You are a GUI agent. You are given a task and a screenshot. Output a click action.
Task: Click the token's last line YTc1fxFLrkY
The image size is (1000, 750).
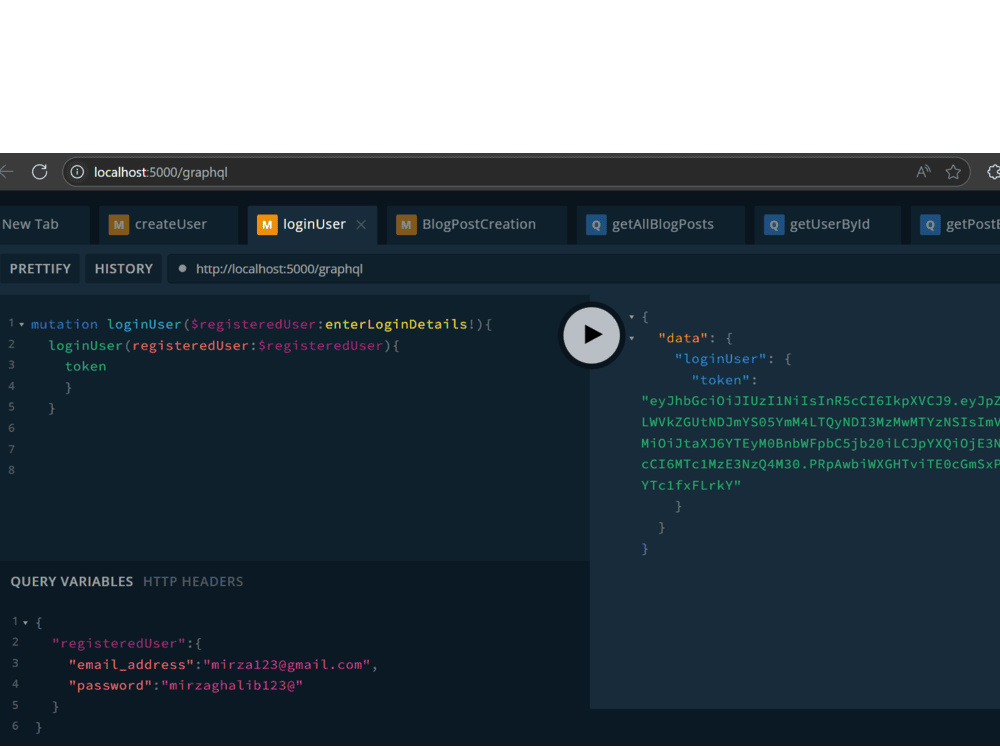pyautogui.click(x=691, y=485)
